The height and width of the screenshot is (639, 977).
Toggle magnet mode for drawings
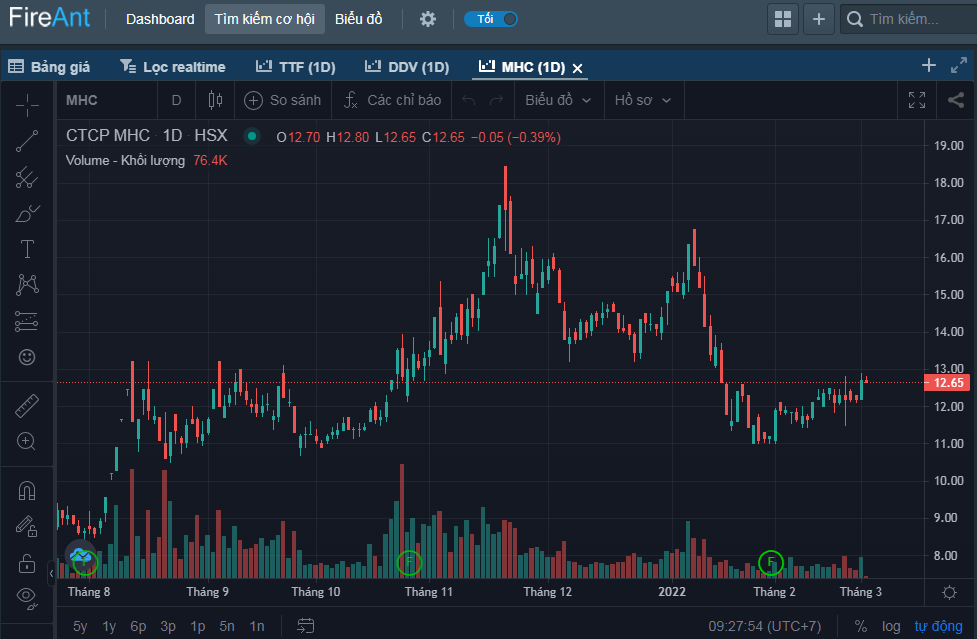[27, 490]
